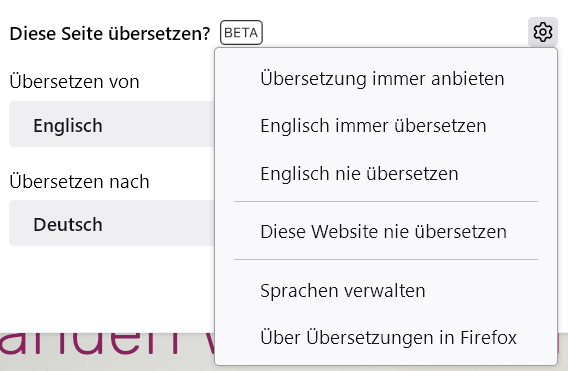
Task: Toggle 'Diese Website nie übersetzen'
Action: coord(386,231)
